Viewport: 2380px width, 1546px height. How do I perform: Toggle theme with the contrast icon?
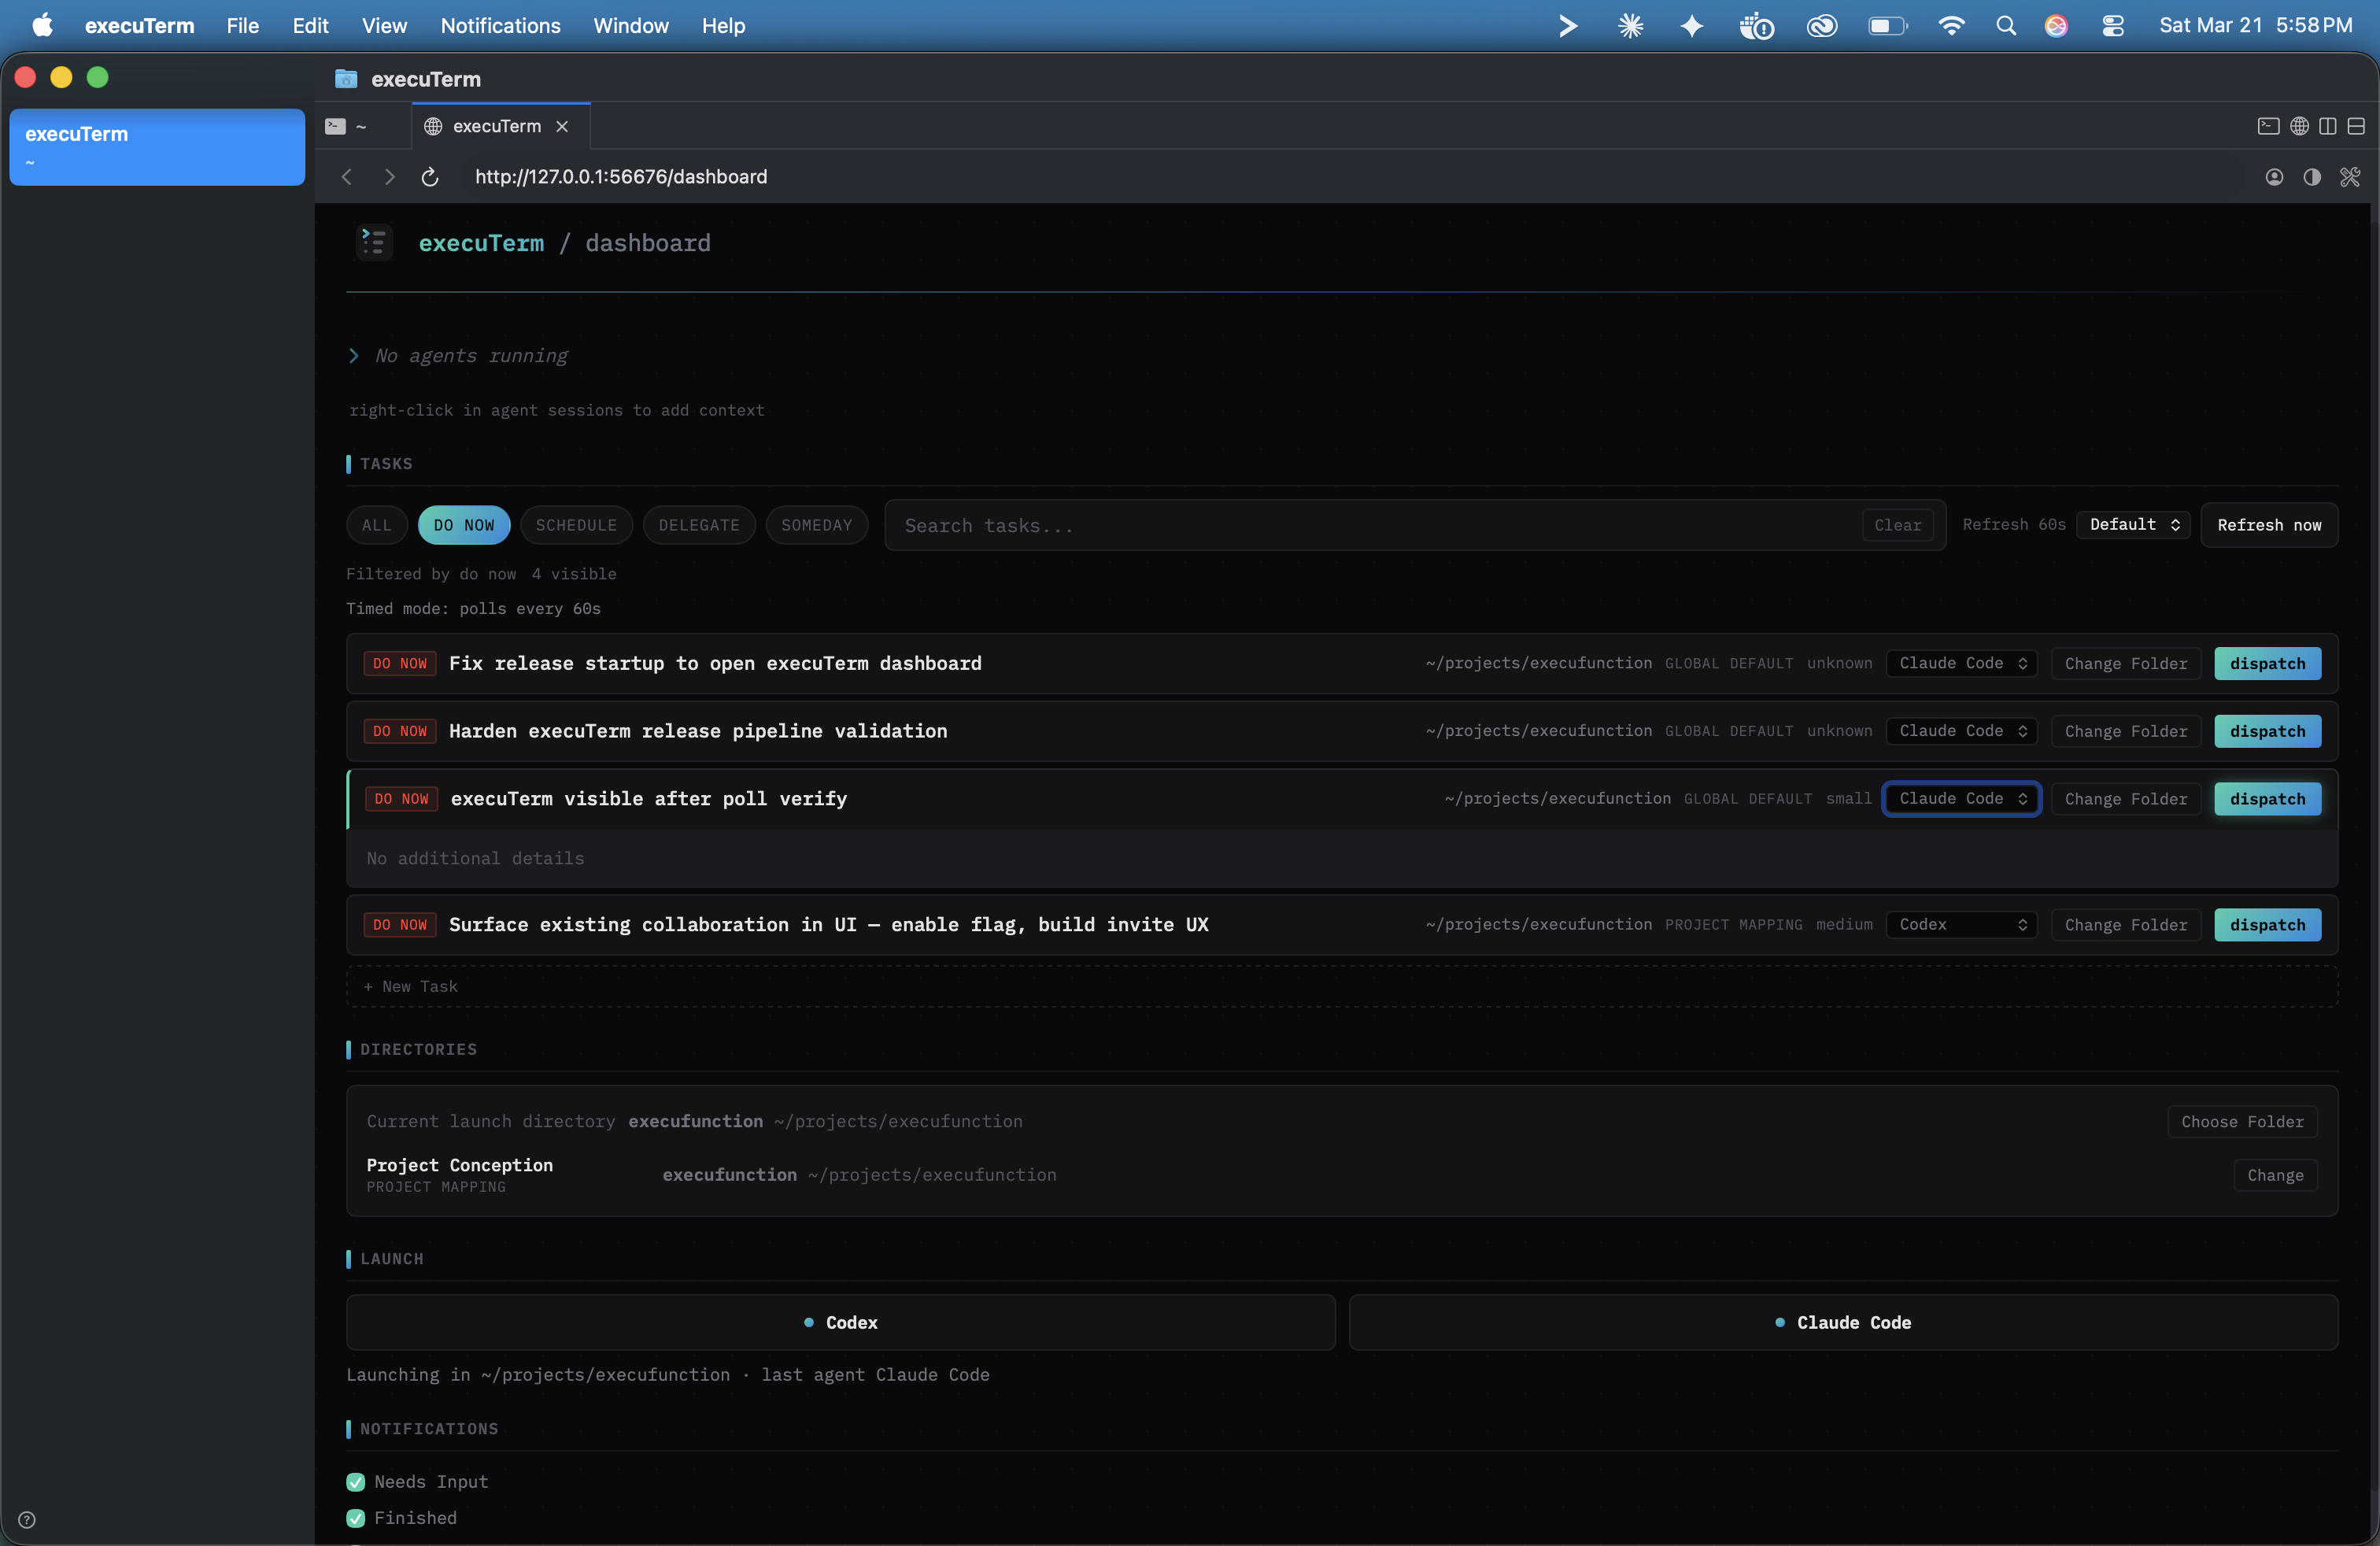pos(2312,177)
